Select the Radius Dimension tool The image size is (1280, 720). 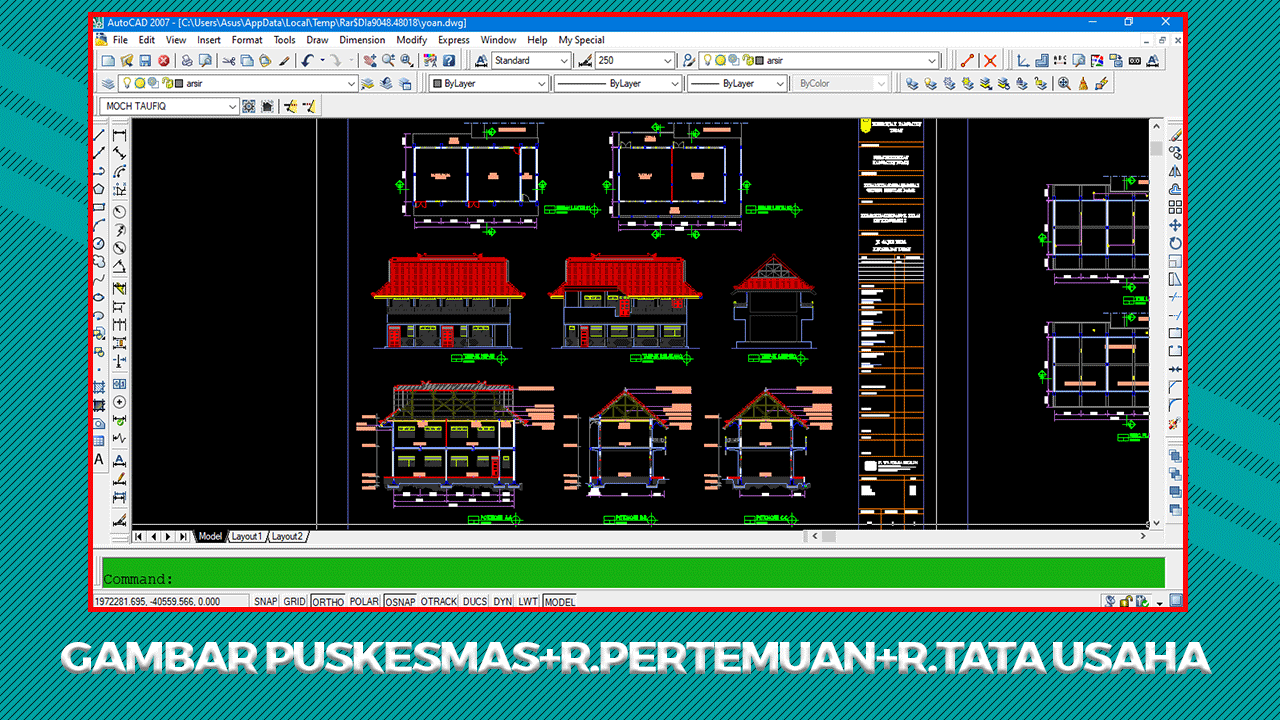tap(119, 211)
